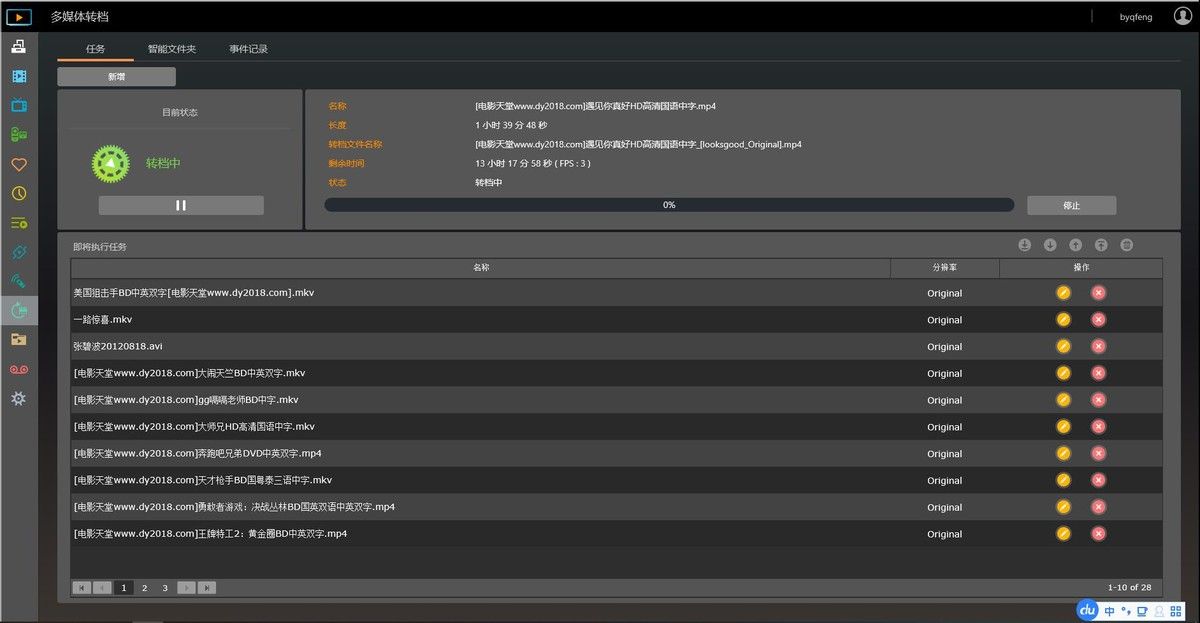The height and width of the screenshot is (623, 1200).
Task: Jump to the last page of tasks
Action: (207, 588)
